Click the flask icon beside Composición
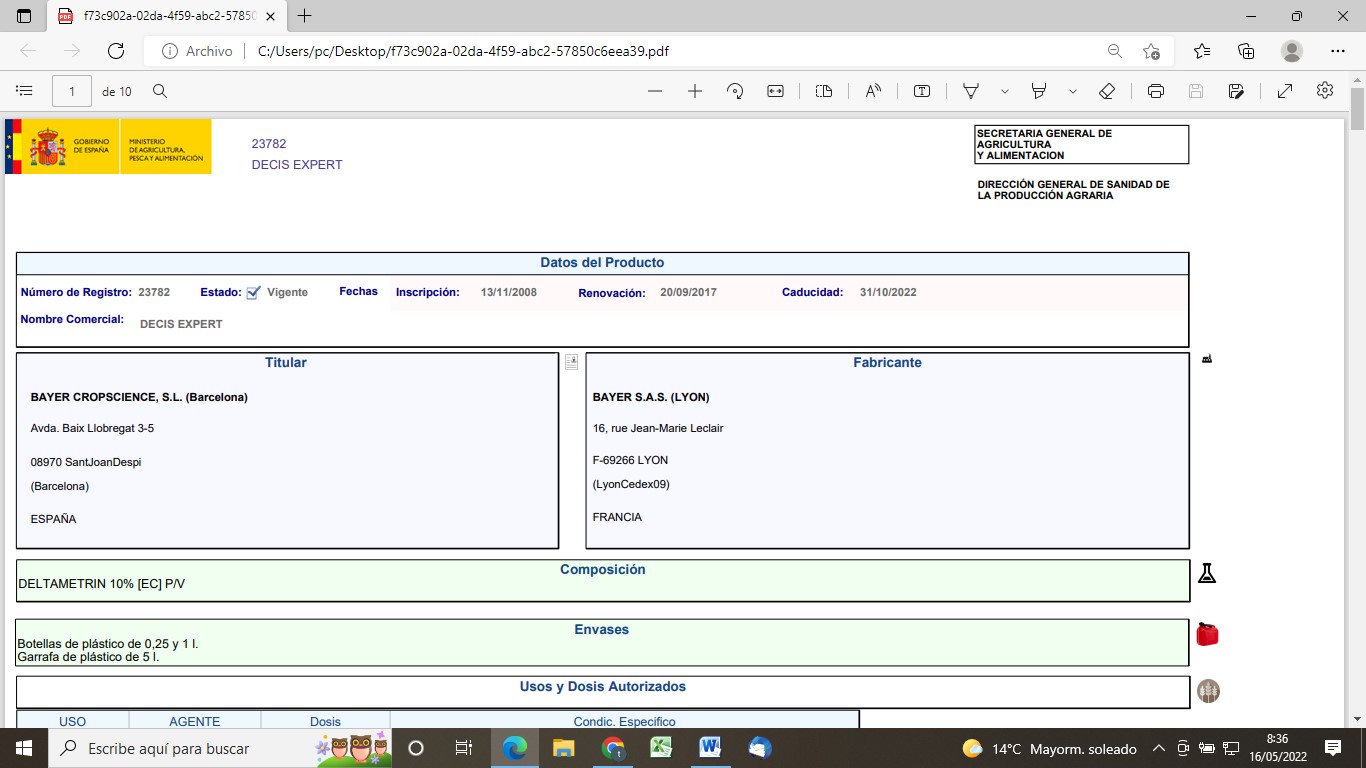1366x768 pixels. [1207, 573]
